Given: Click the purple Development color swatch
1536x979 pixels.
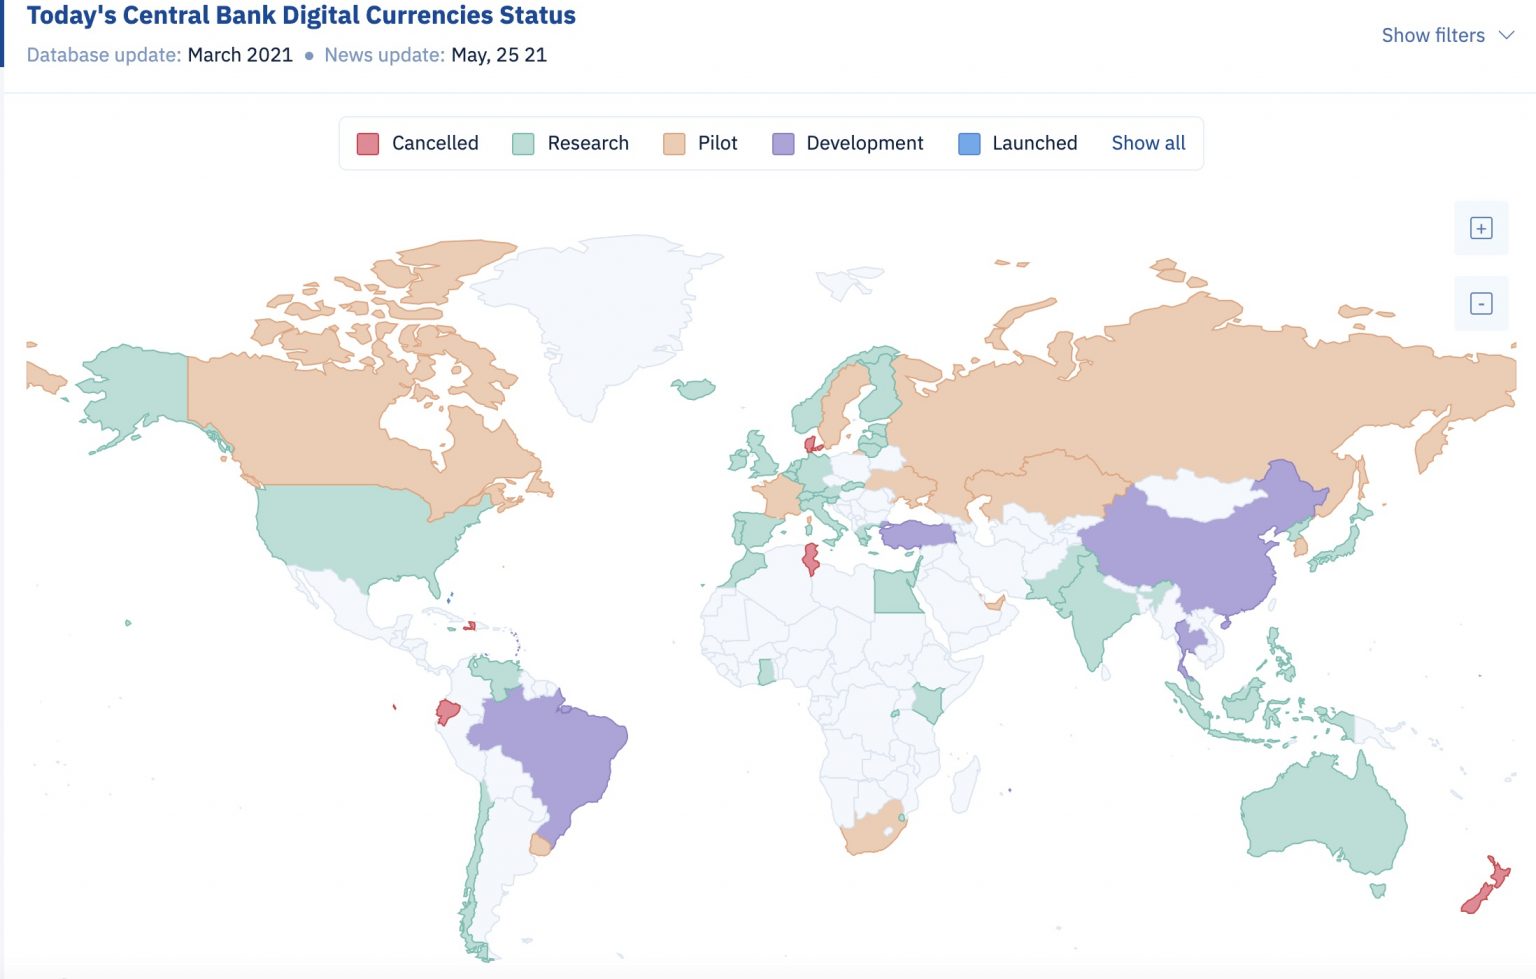Looking at the screenshot, I should 783,144.
